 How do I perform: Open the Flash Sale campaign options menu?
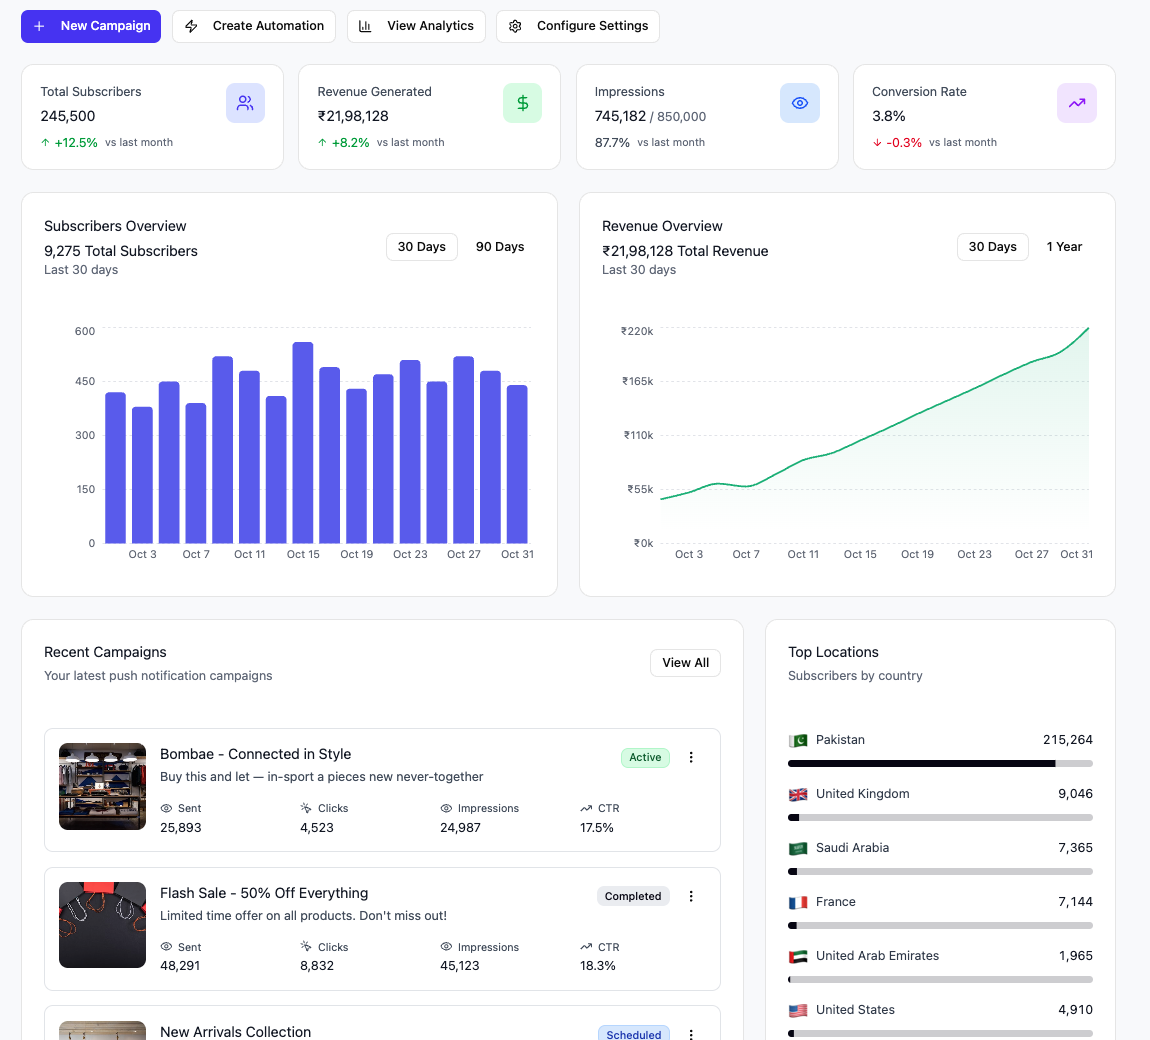click(x=691, y=896)
